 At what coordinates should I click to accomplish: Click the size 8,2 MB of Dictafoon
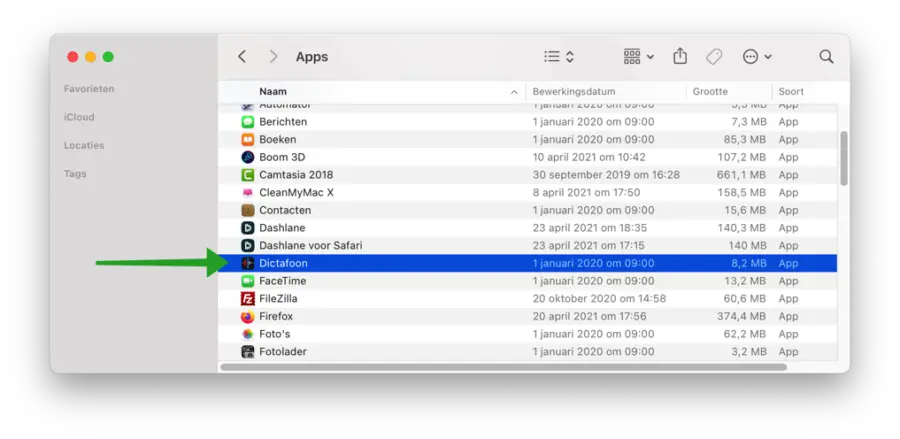pos(748,263)
